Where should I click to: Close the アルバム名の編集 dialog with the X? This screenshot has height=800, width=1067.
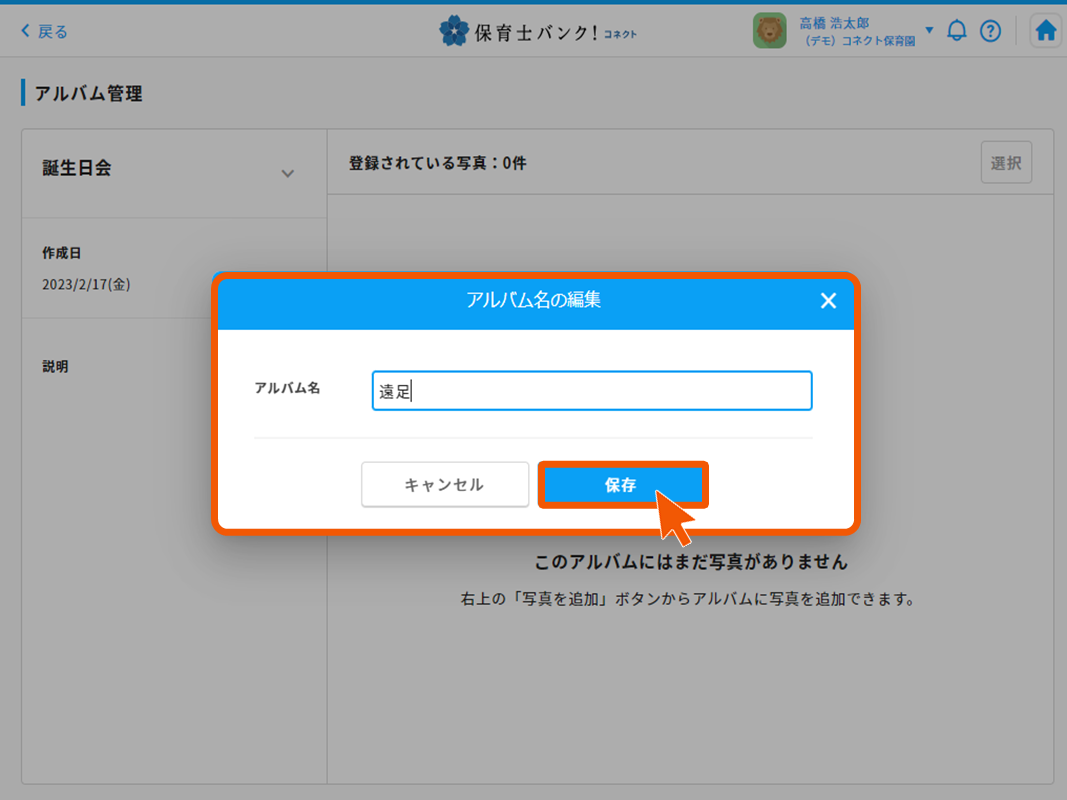[828, 301]
